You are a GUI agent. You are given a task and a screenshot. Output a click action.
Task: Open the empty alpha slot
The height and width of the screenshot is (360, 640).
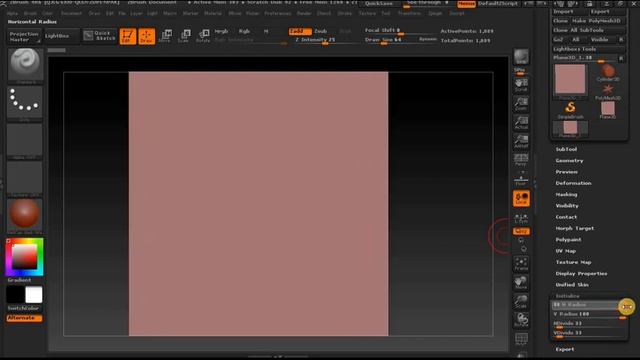pyautogui.click(x=24, y=140)
